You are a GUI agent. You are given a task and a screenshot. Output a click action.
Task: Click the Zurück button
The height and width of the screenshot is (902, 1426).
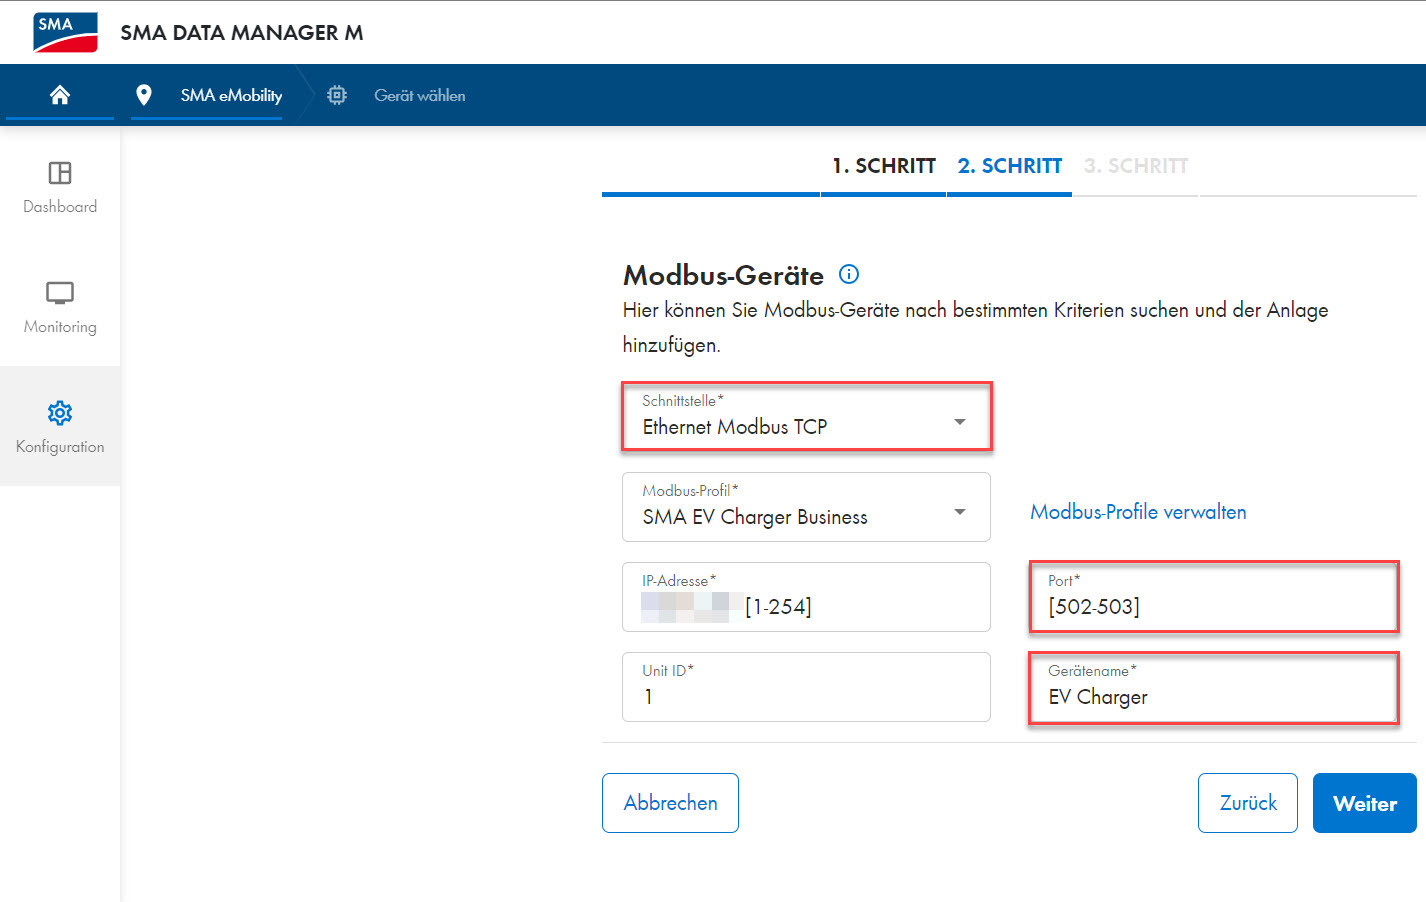click(x=1248, y=803)
